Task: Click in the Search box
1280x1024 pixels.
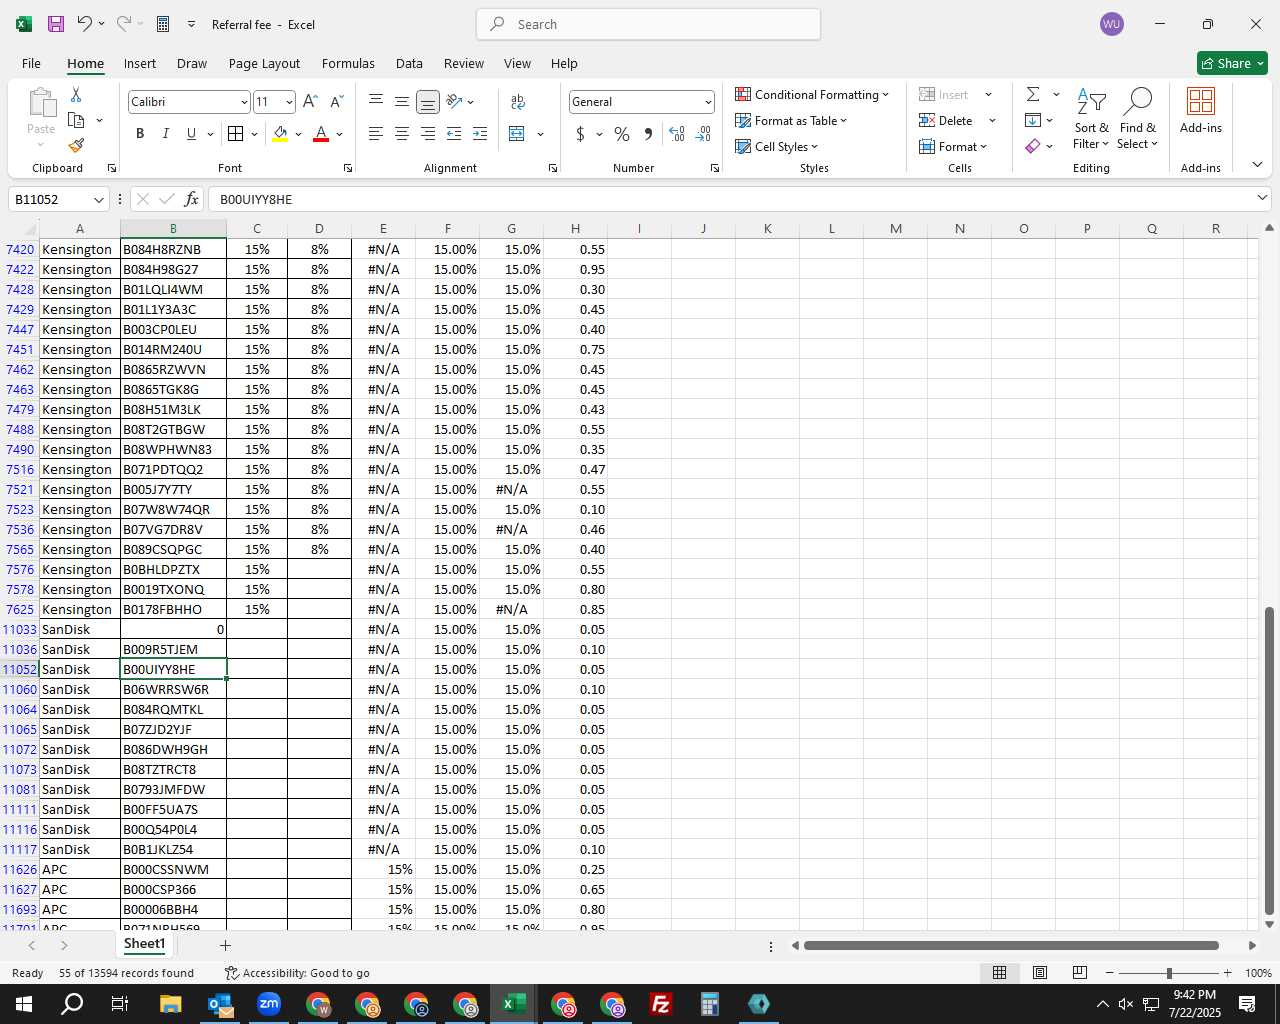Action: point(648,24)
